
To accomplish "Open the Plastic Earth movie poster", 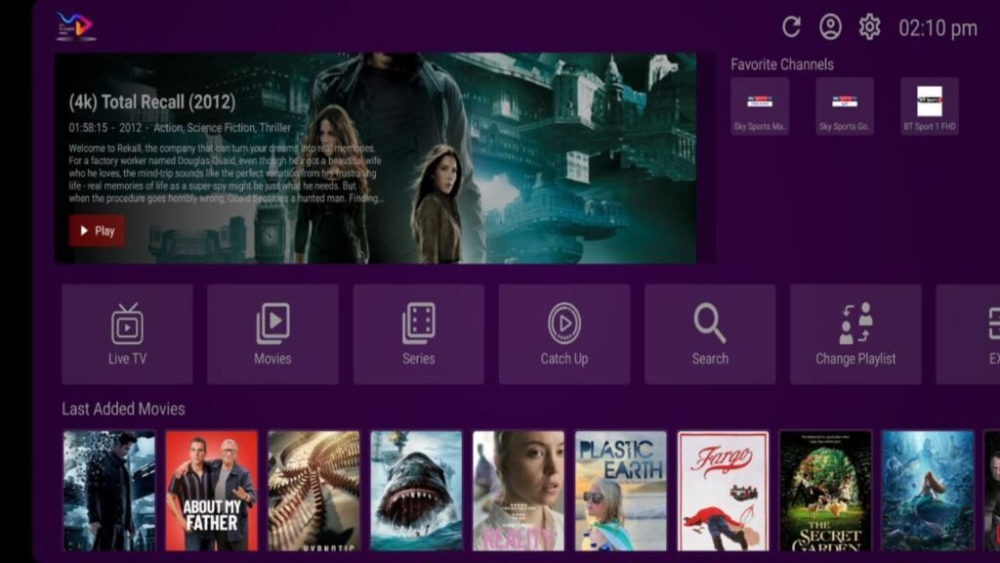I will (620, 490).
